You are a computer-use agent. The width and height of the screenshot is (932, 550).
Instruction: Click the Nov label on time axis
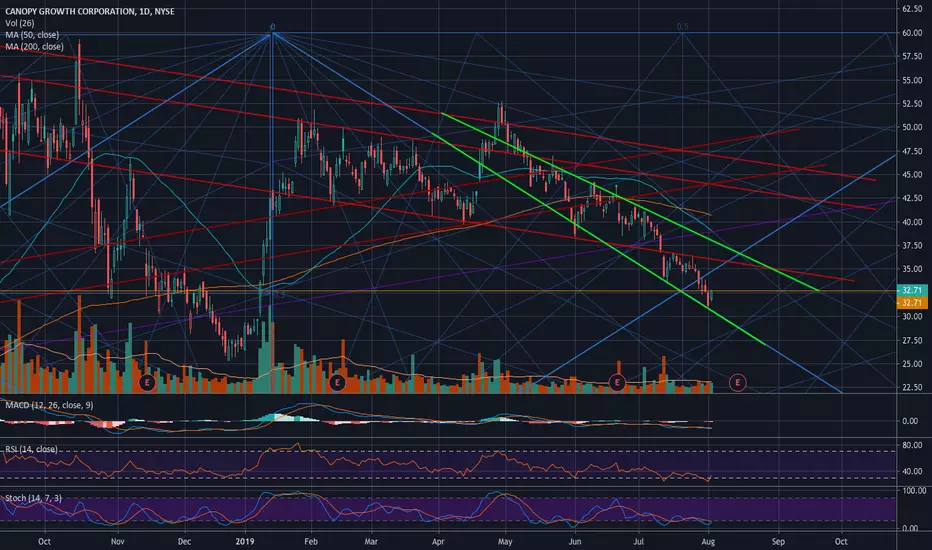(x=117, y=542)
